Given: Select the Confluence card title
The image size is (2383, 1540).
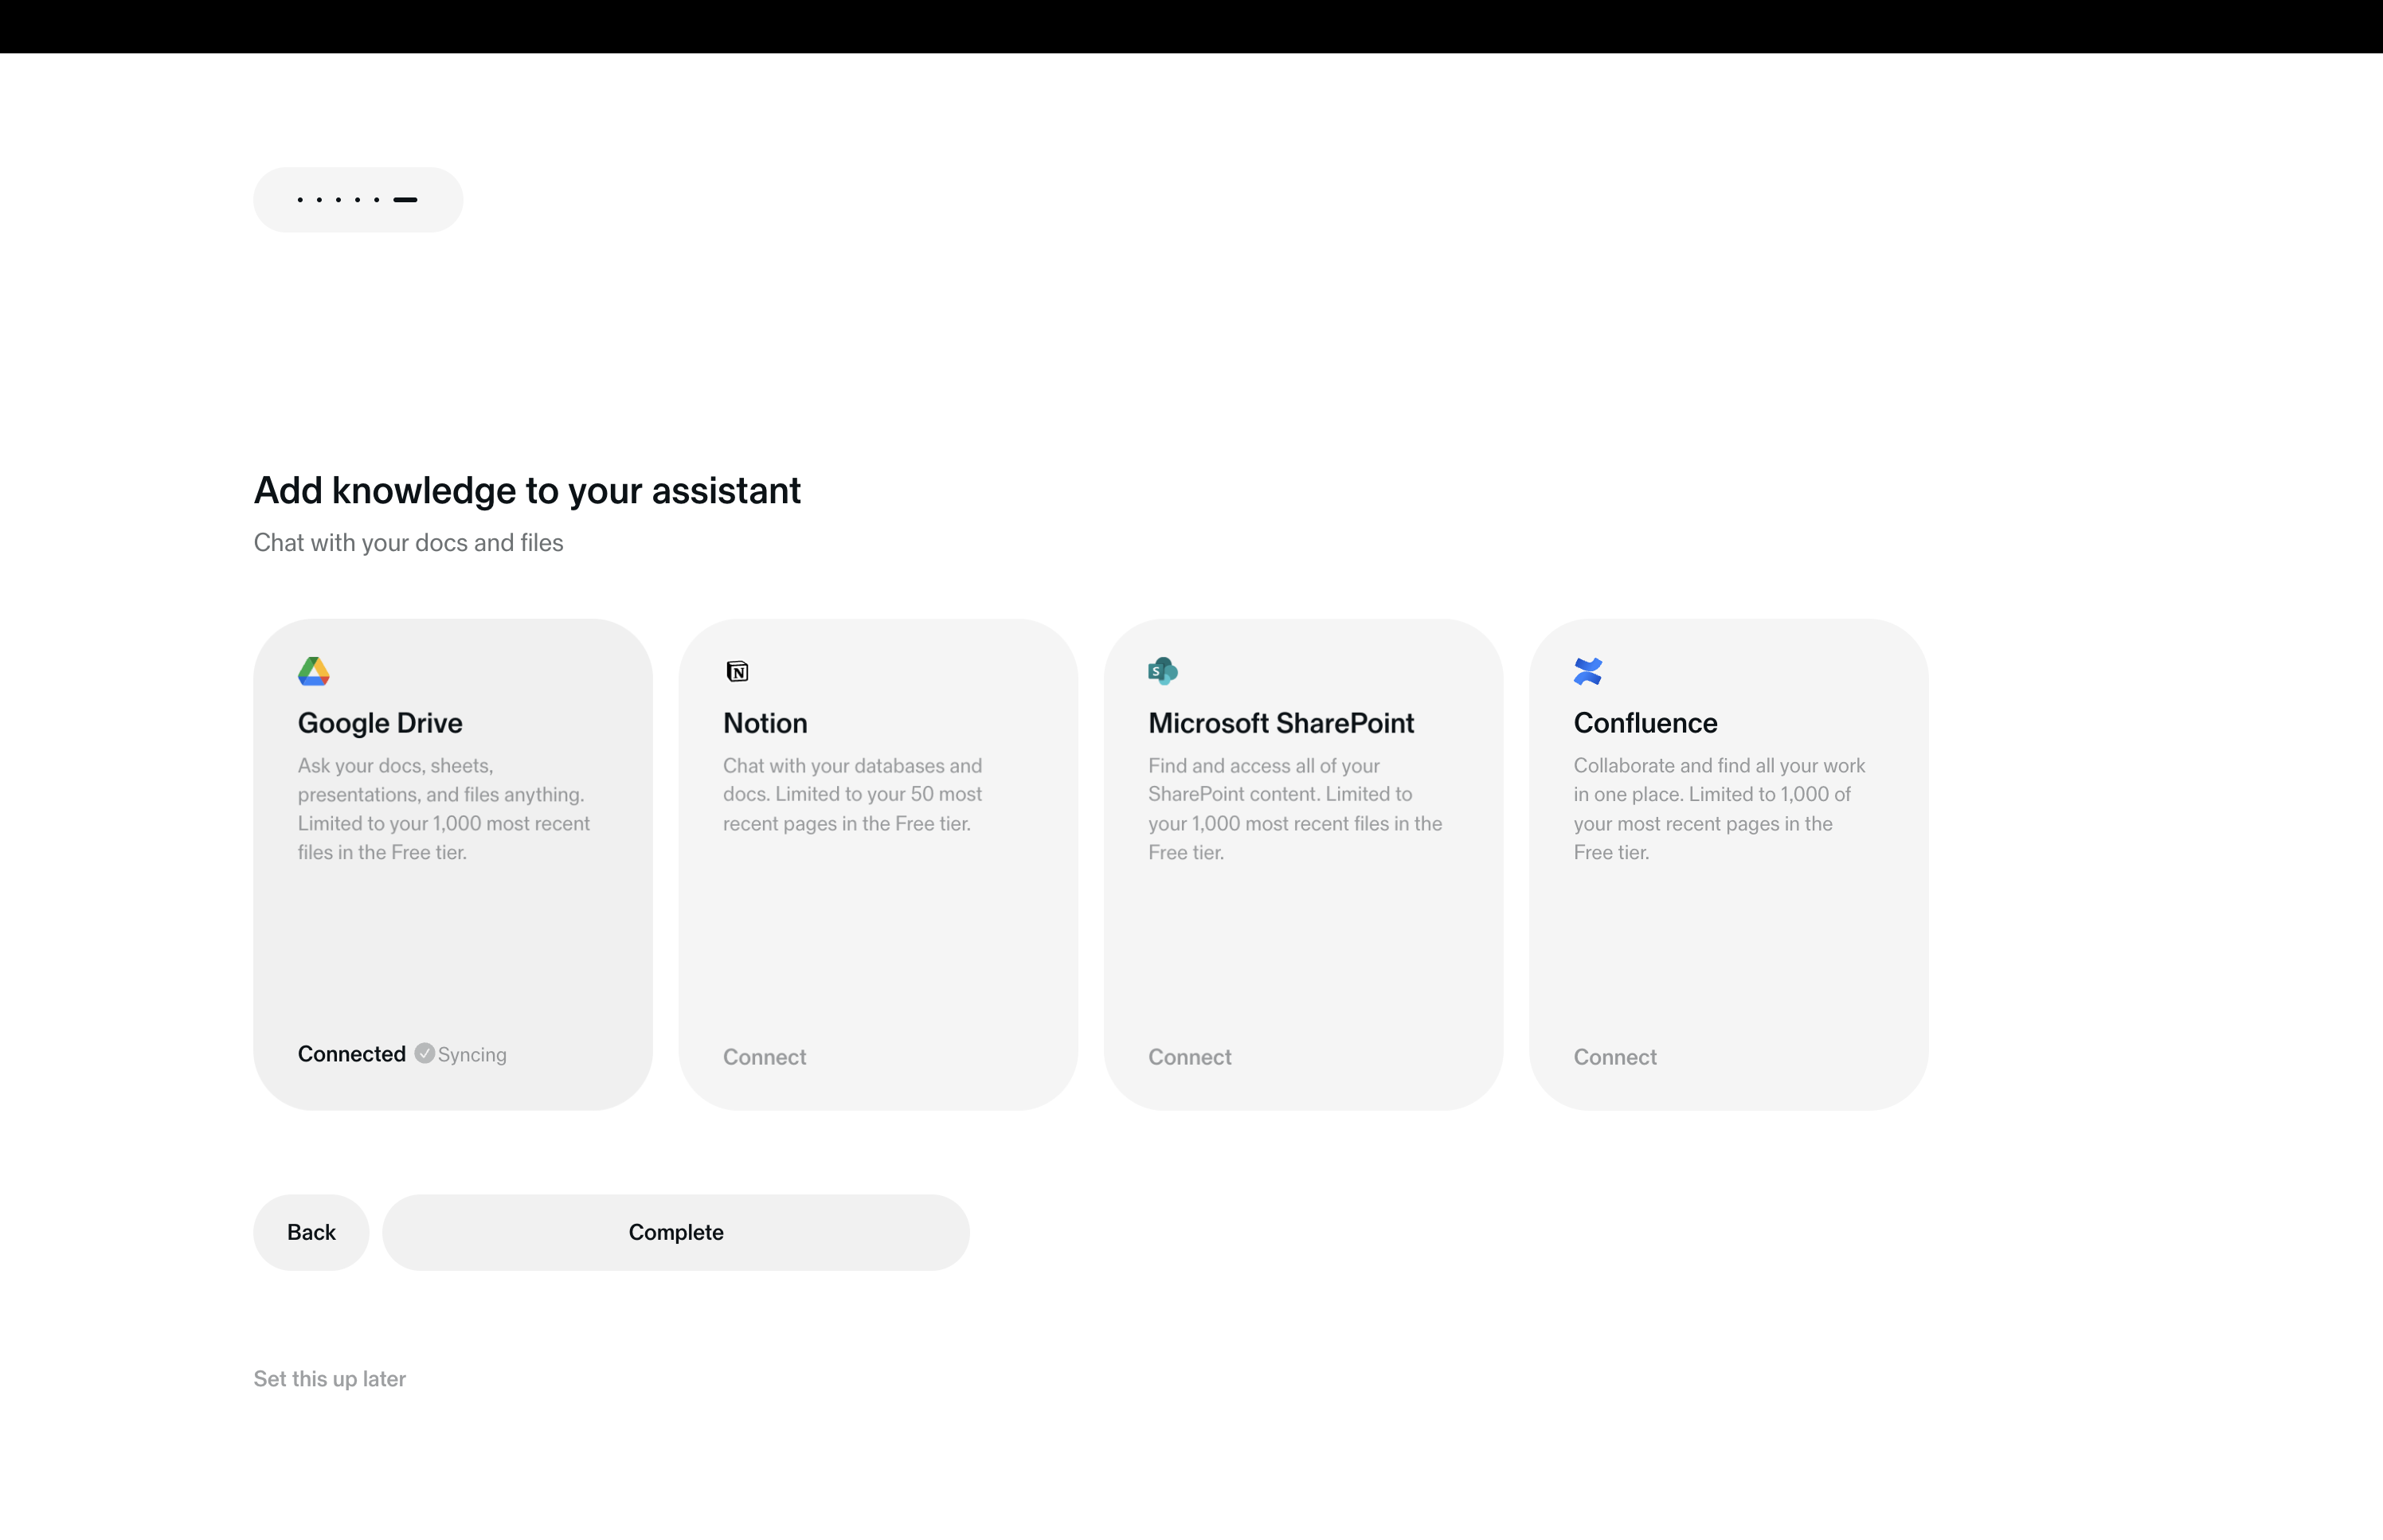Looking at the screenshot, I should 1645,723.
